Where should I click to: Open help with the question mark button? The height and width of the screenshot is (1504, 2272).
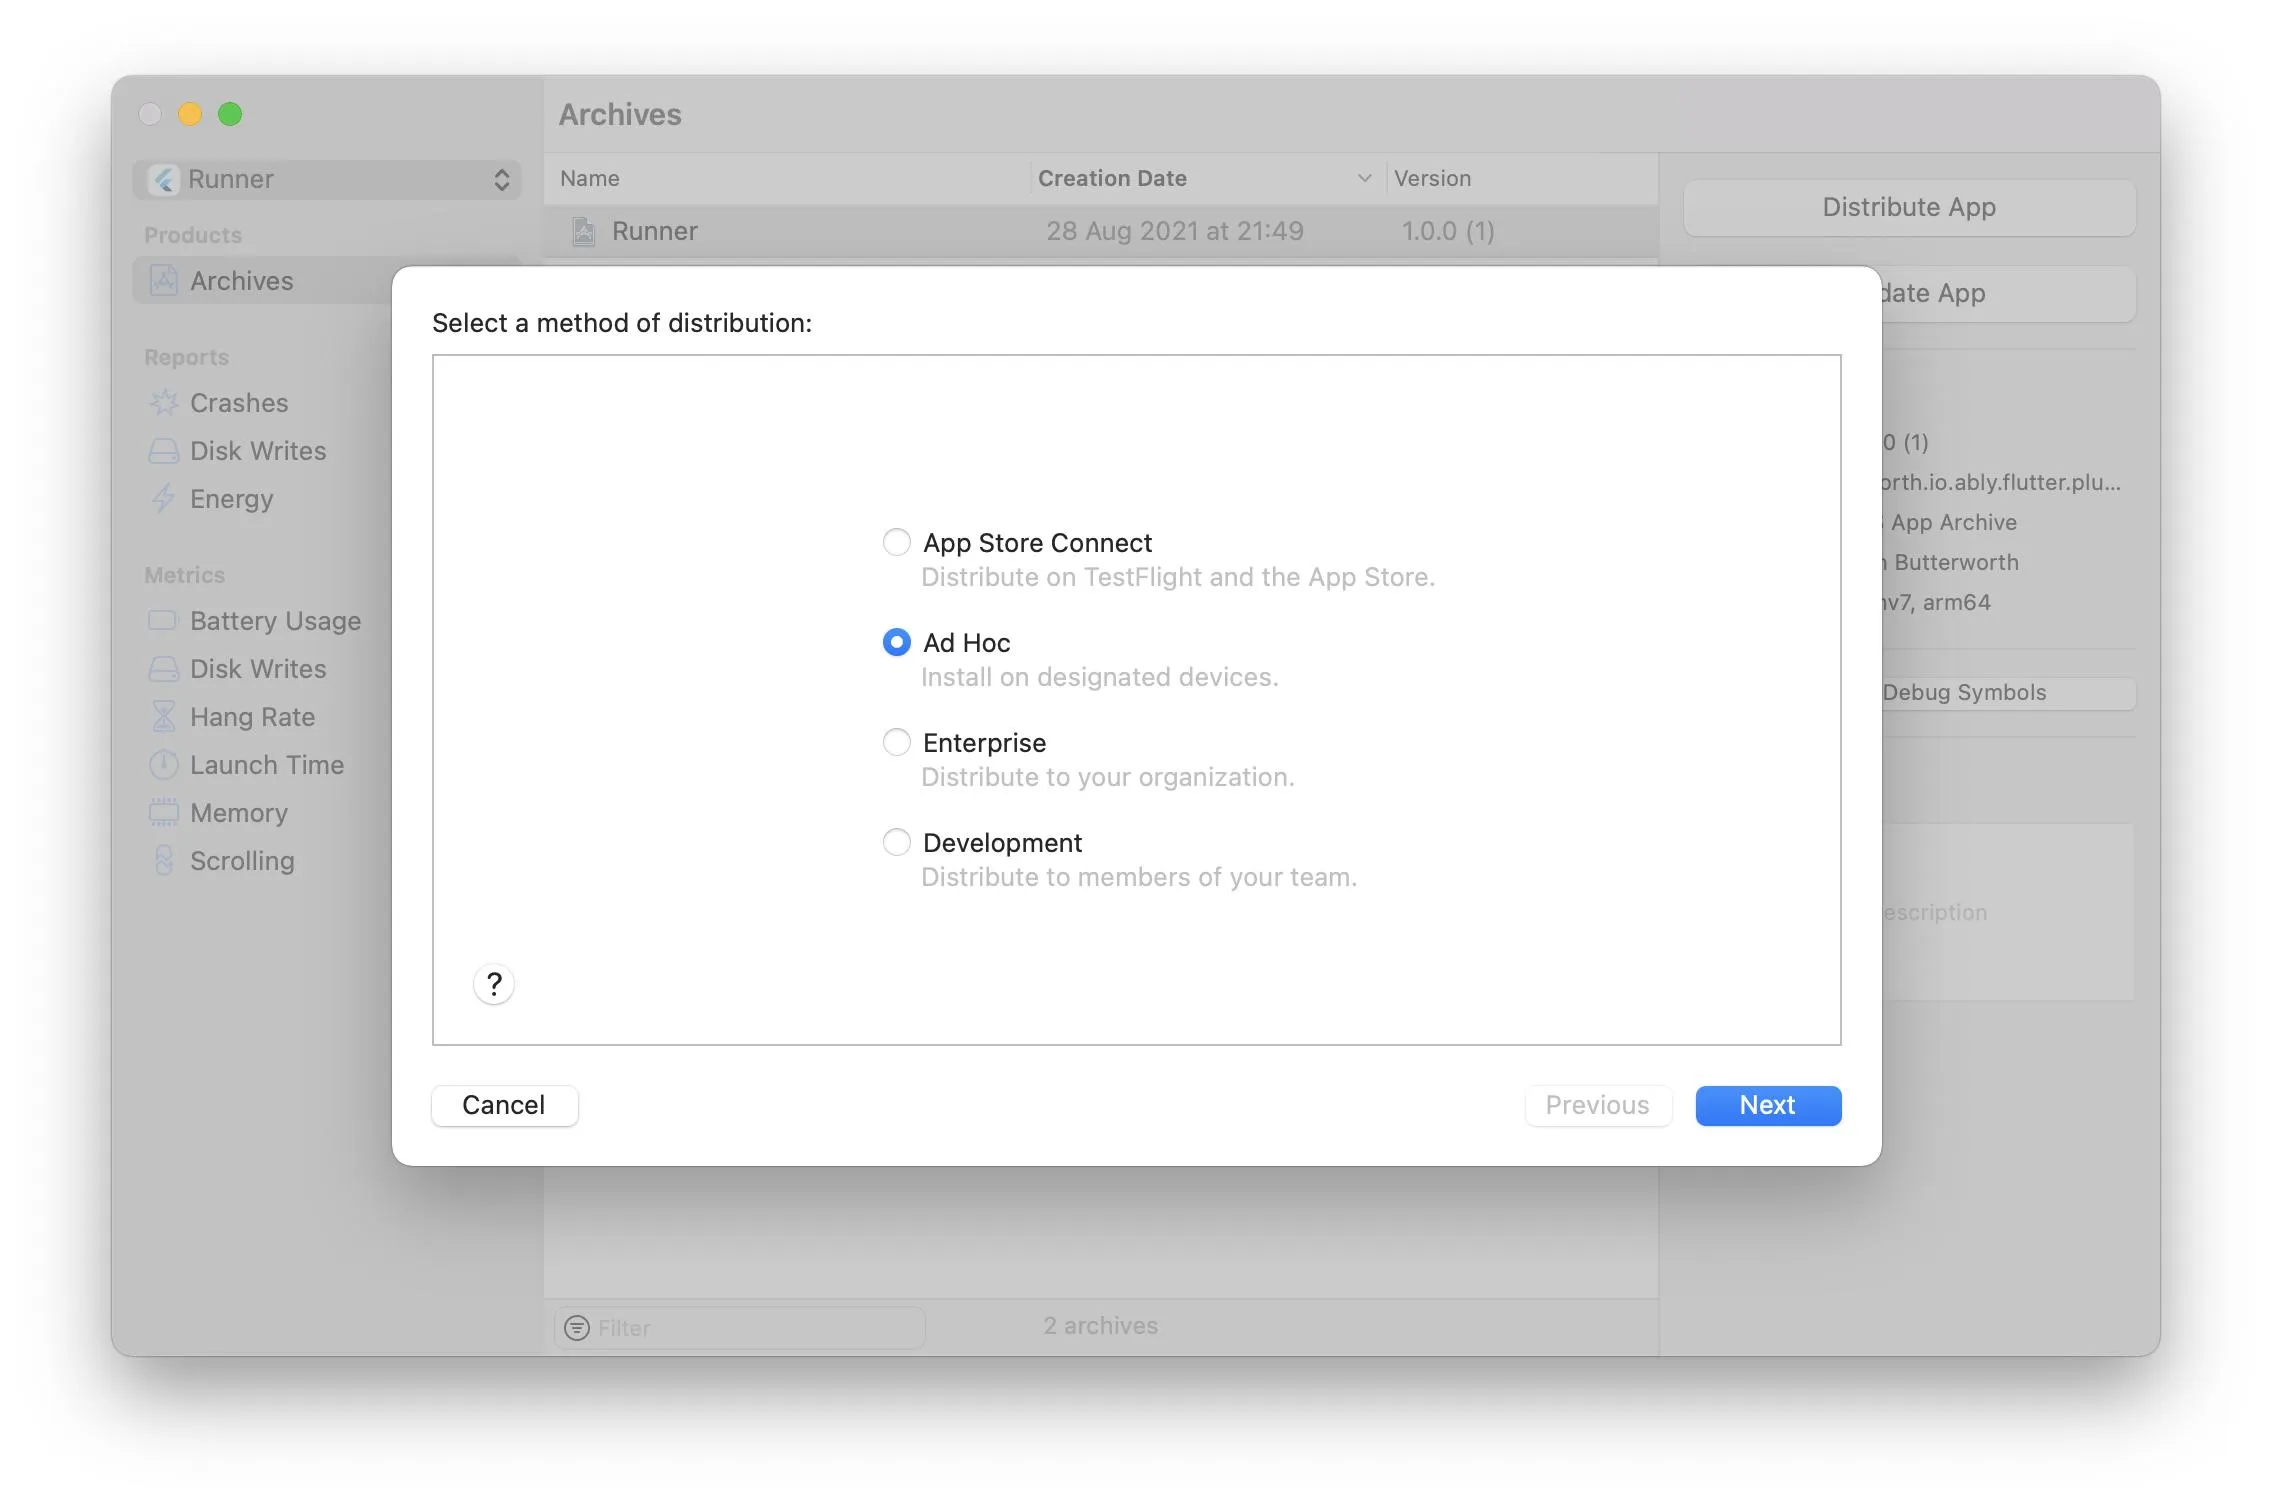494,984
